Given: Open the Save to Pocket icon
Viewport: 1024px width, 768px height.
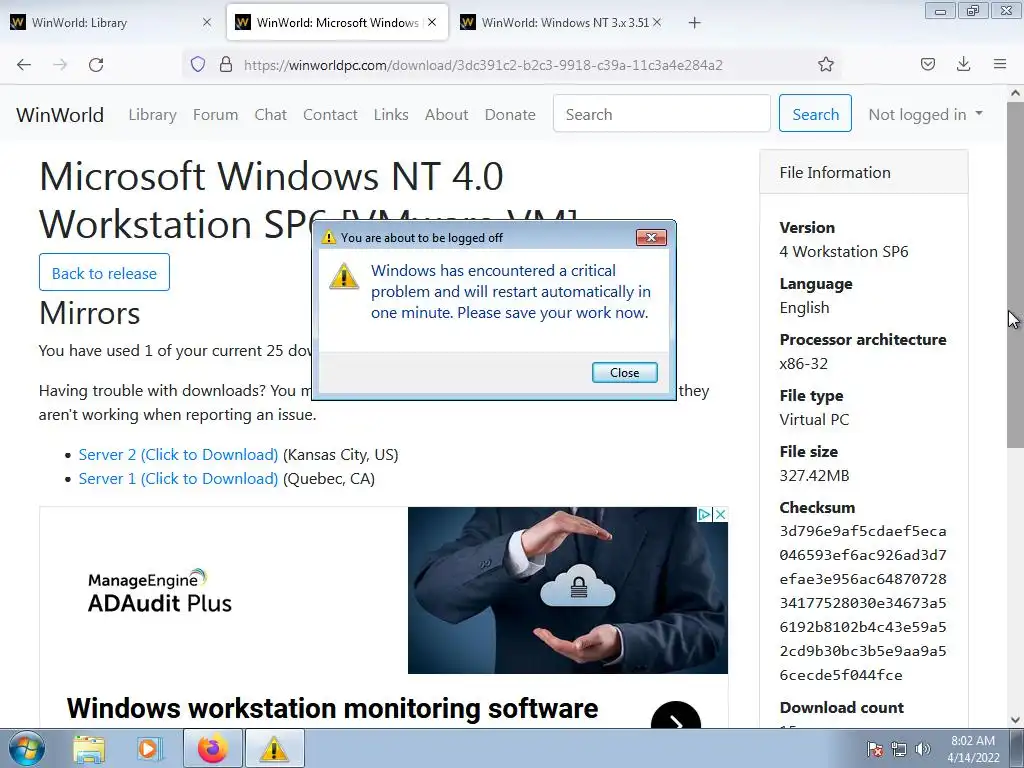Looking at the screenshot, I should (x=927, y=64).
